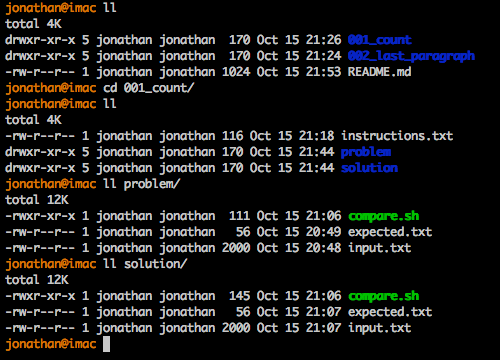Click the blue solution directory entry
The image size is (500, 360).
click(x=369, y=168)
